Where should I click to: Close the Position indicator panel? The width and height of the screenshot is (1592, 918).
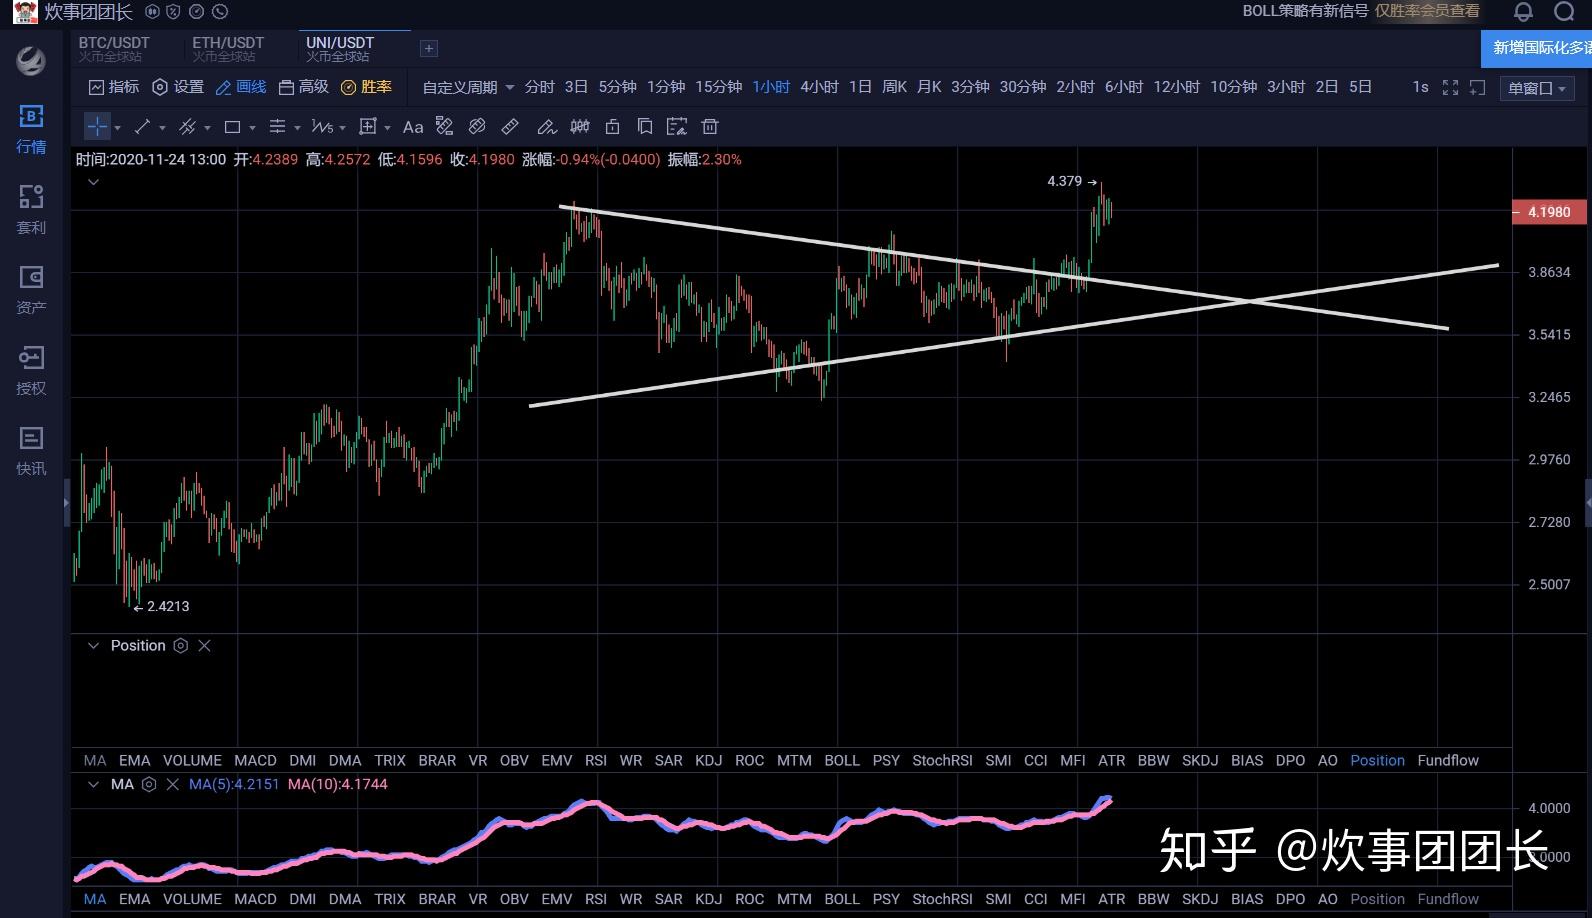tap(204, 646)
